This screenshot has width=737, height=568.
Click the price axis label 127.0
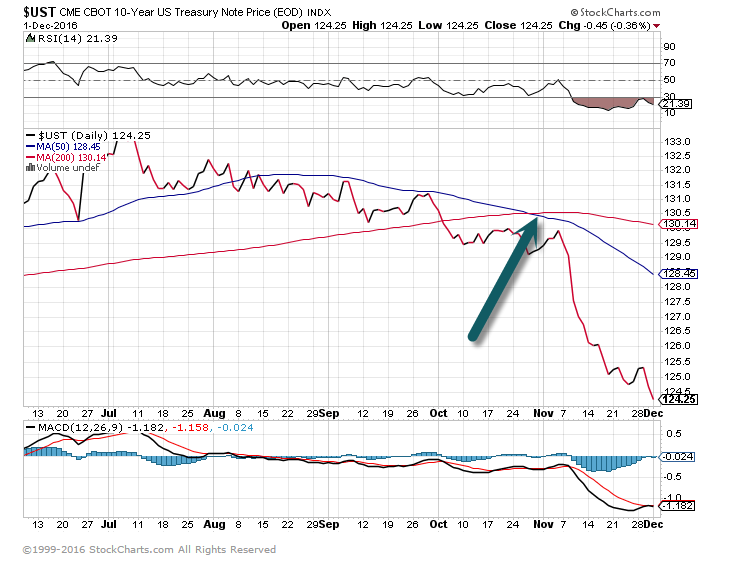pos(677,316)
